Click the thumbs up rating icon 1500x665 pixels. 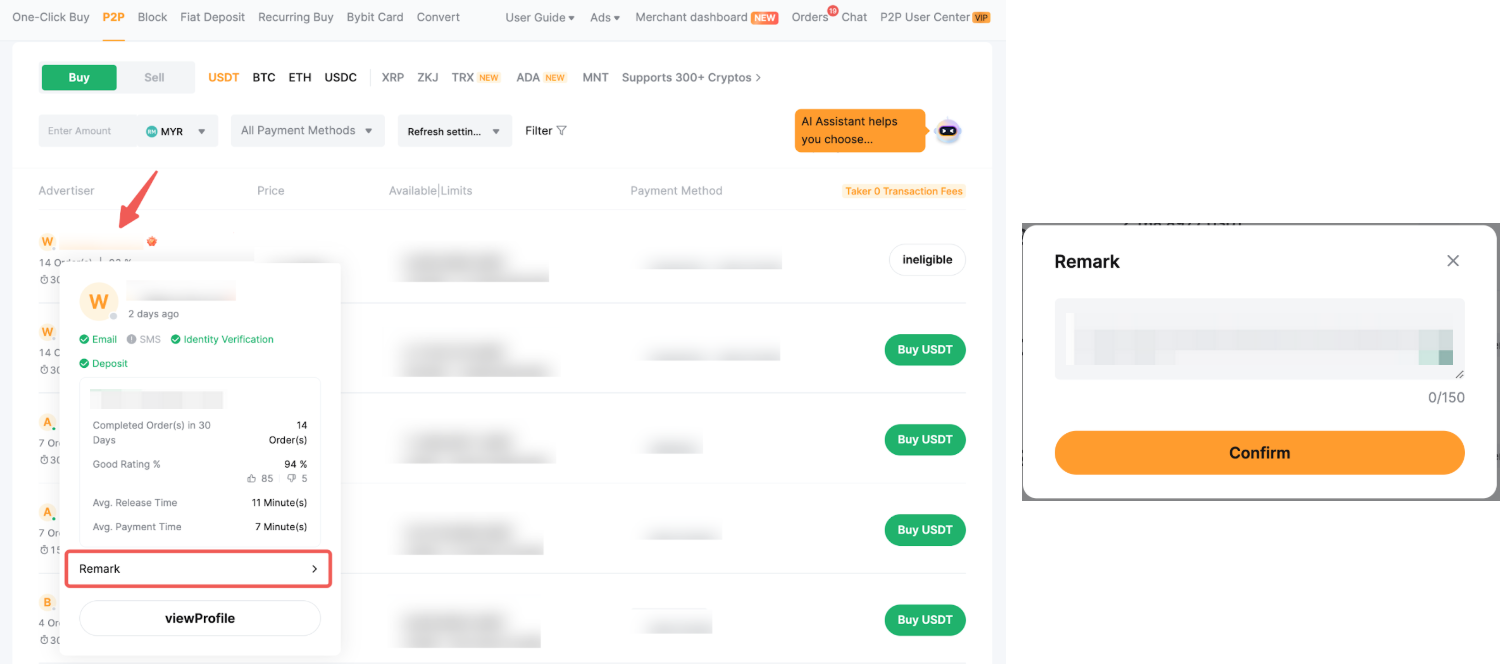pyautogui.click(x=252, y=479)
